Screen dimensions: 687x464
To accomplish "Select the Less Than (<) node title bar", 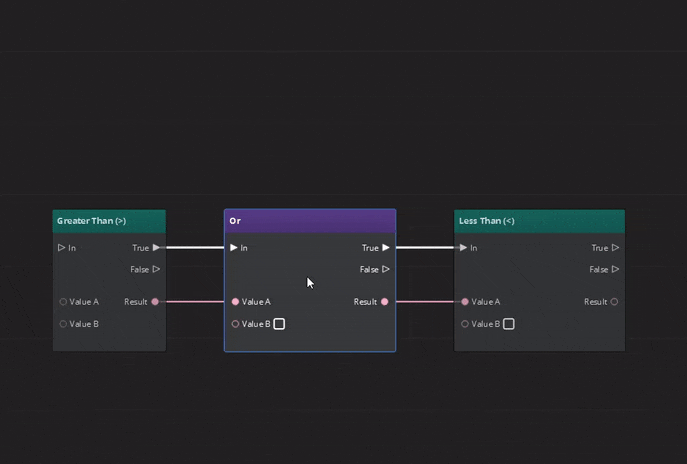I will point(539,221).
